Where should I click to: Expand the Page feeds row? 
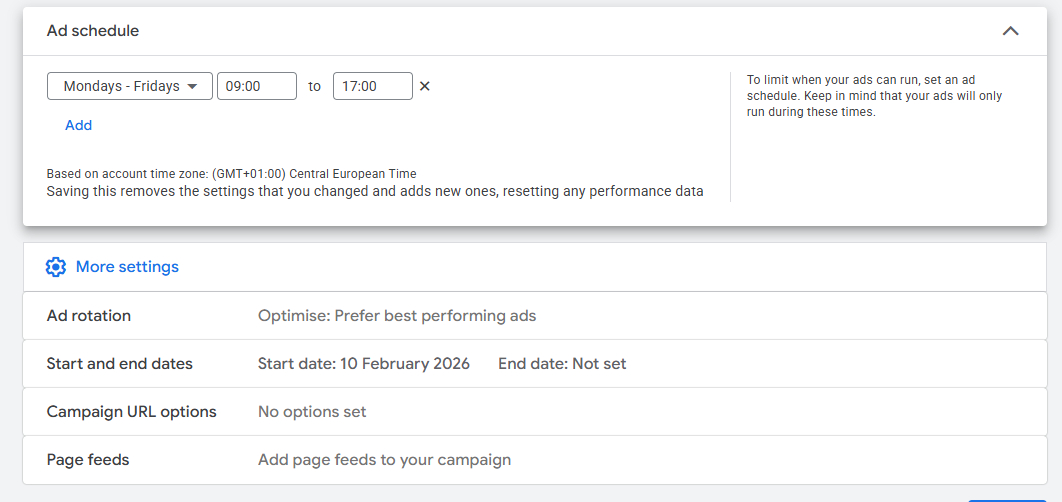[x=88, y=460]
